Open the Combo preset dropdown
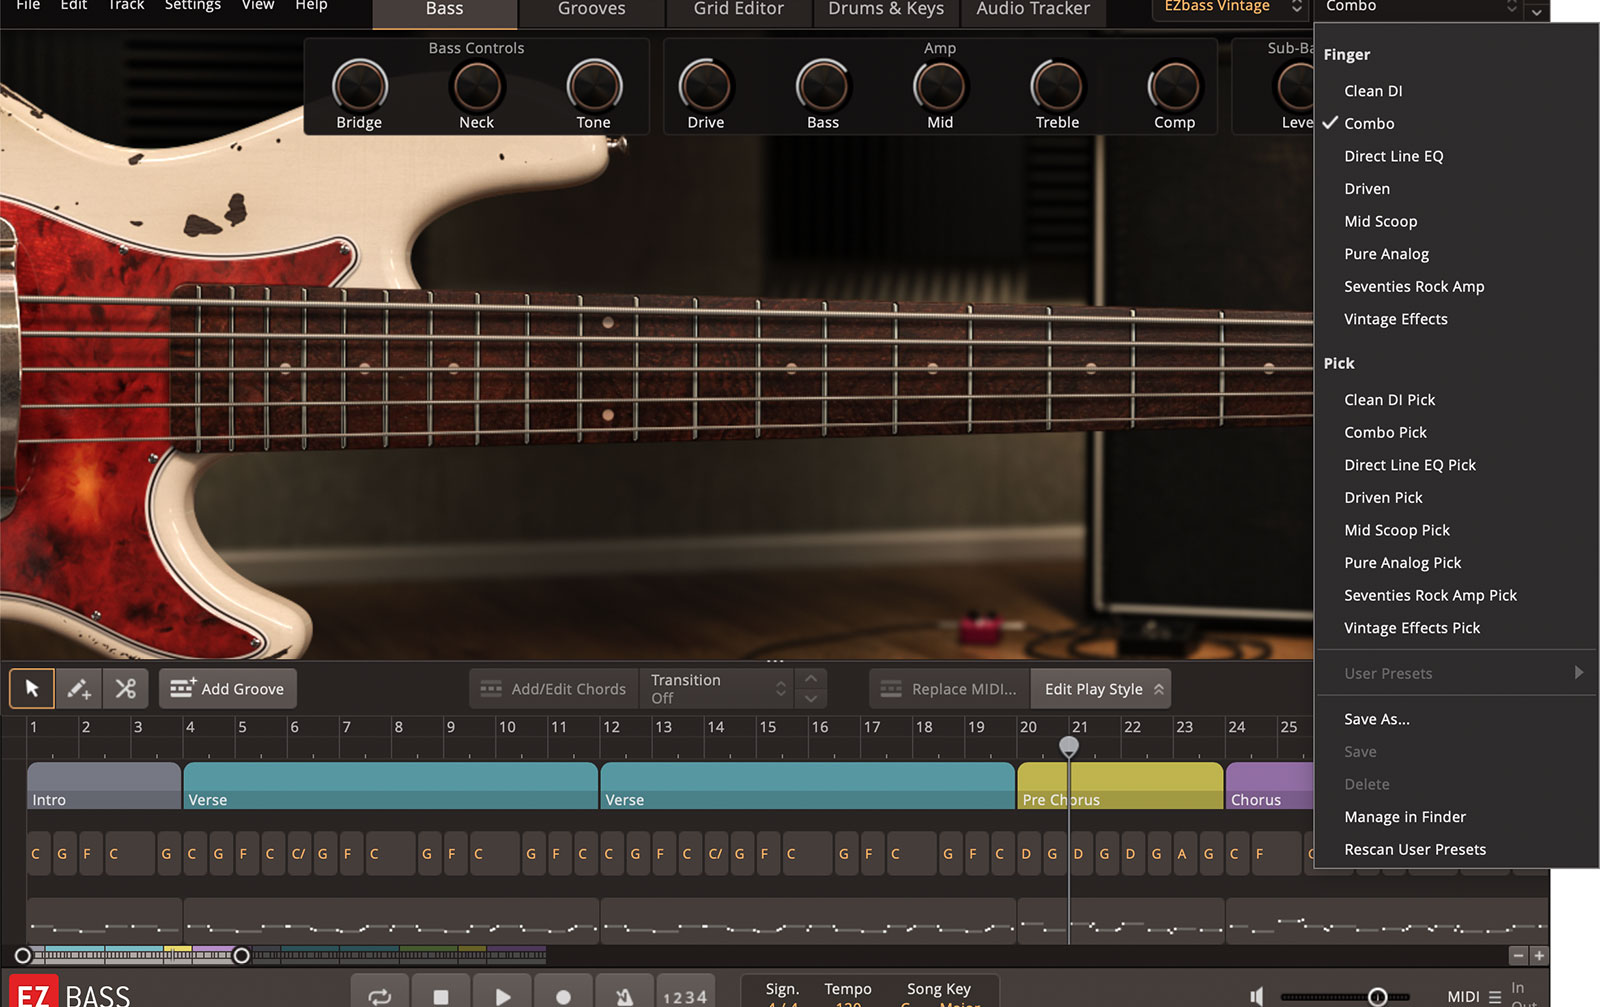This screenshot has height=1007, width=1600. pyautogui.click(x=1420, y=8)
